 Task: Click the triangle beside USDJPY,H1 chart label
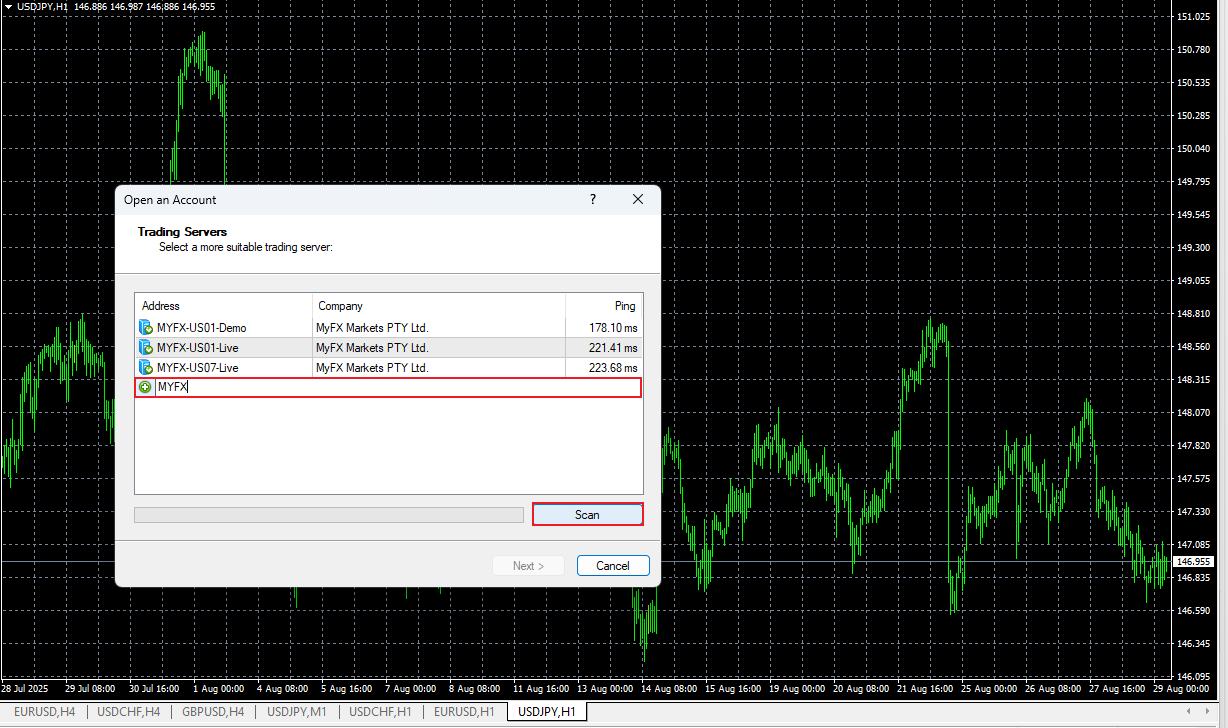8,6
